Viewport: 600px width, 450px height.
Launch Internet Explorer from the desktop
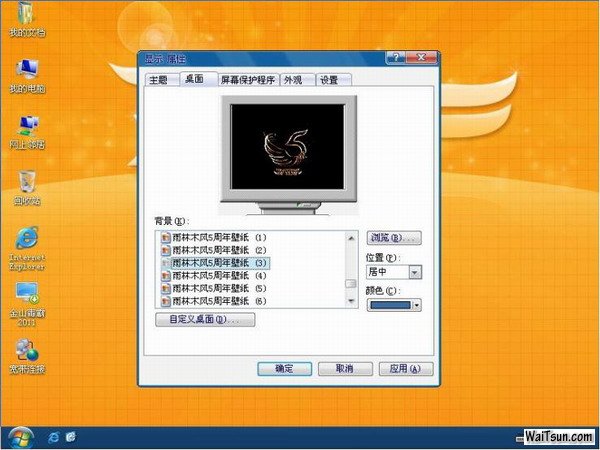(x=26, y=241)
